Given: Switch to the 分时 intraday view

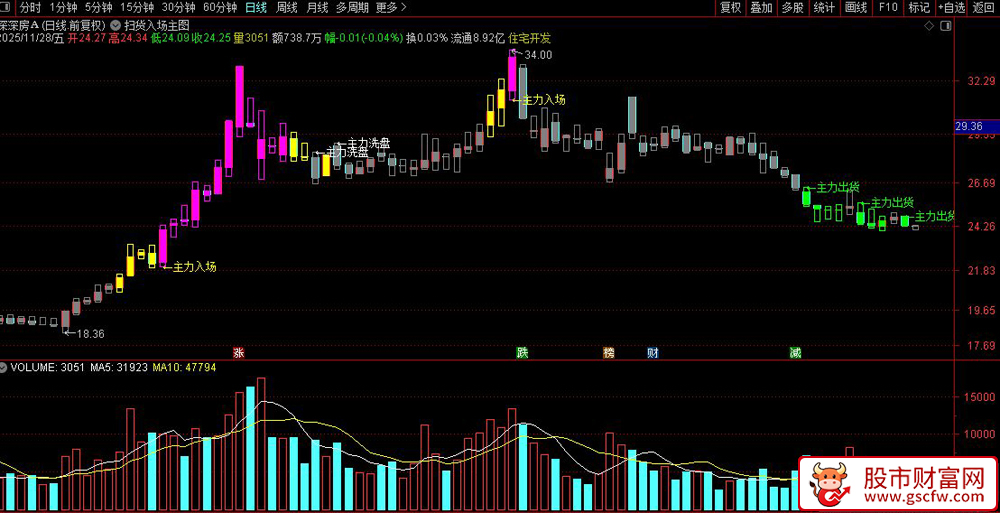Looking at the screenshot, I should [x=30, y=8].
